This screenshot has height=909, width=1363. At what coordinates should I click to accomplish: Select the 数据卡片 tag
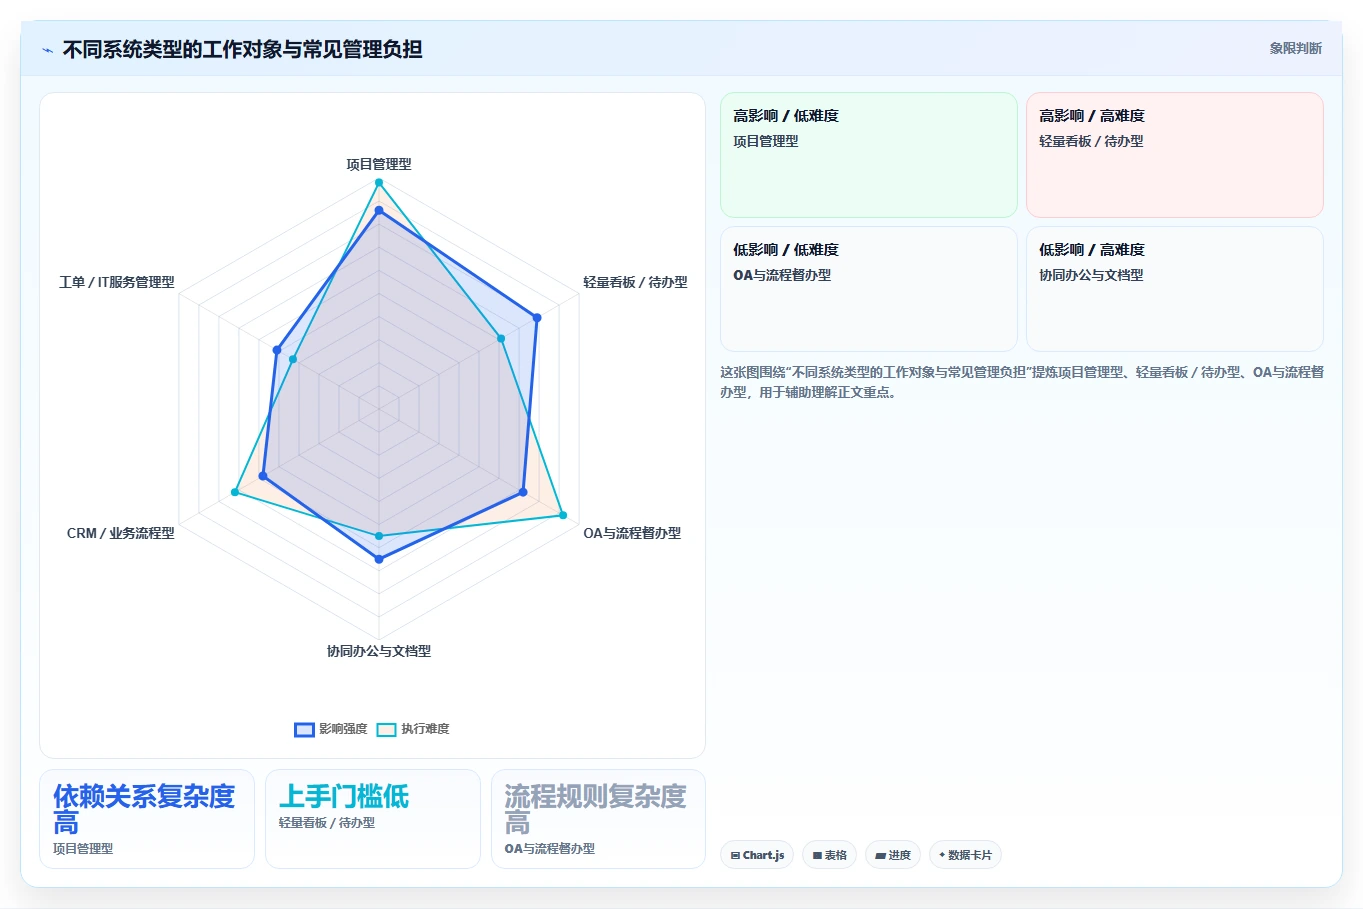pos(965,855)
